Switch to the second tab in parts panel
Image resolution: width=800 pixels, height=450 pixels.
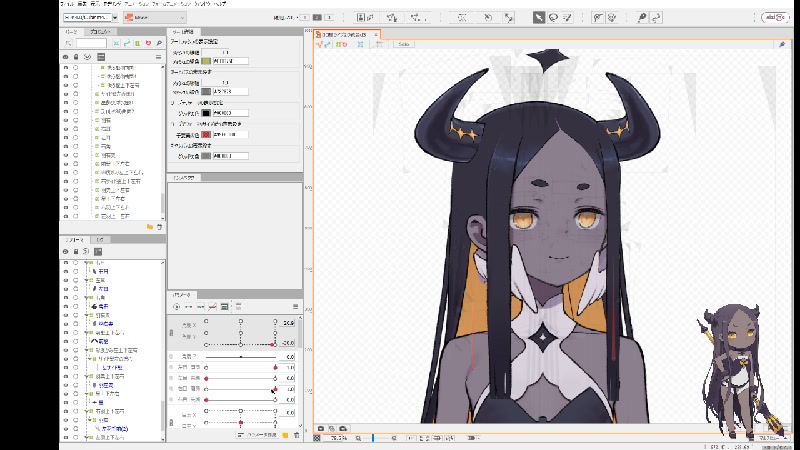(100, 33)
